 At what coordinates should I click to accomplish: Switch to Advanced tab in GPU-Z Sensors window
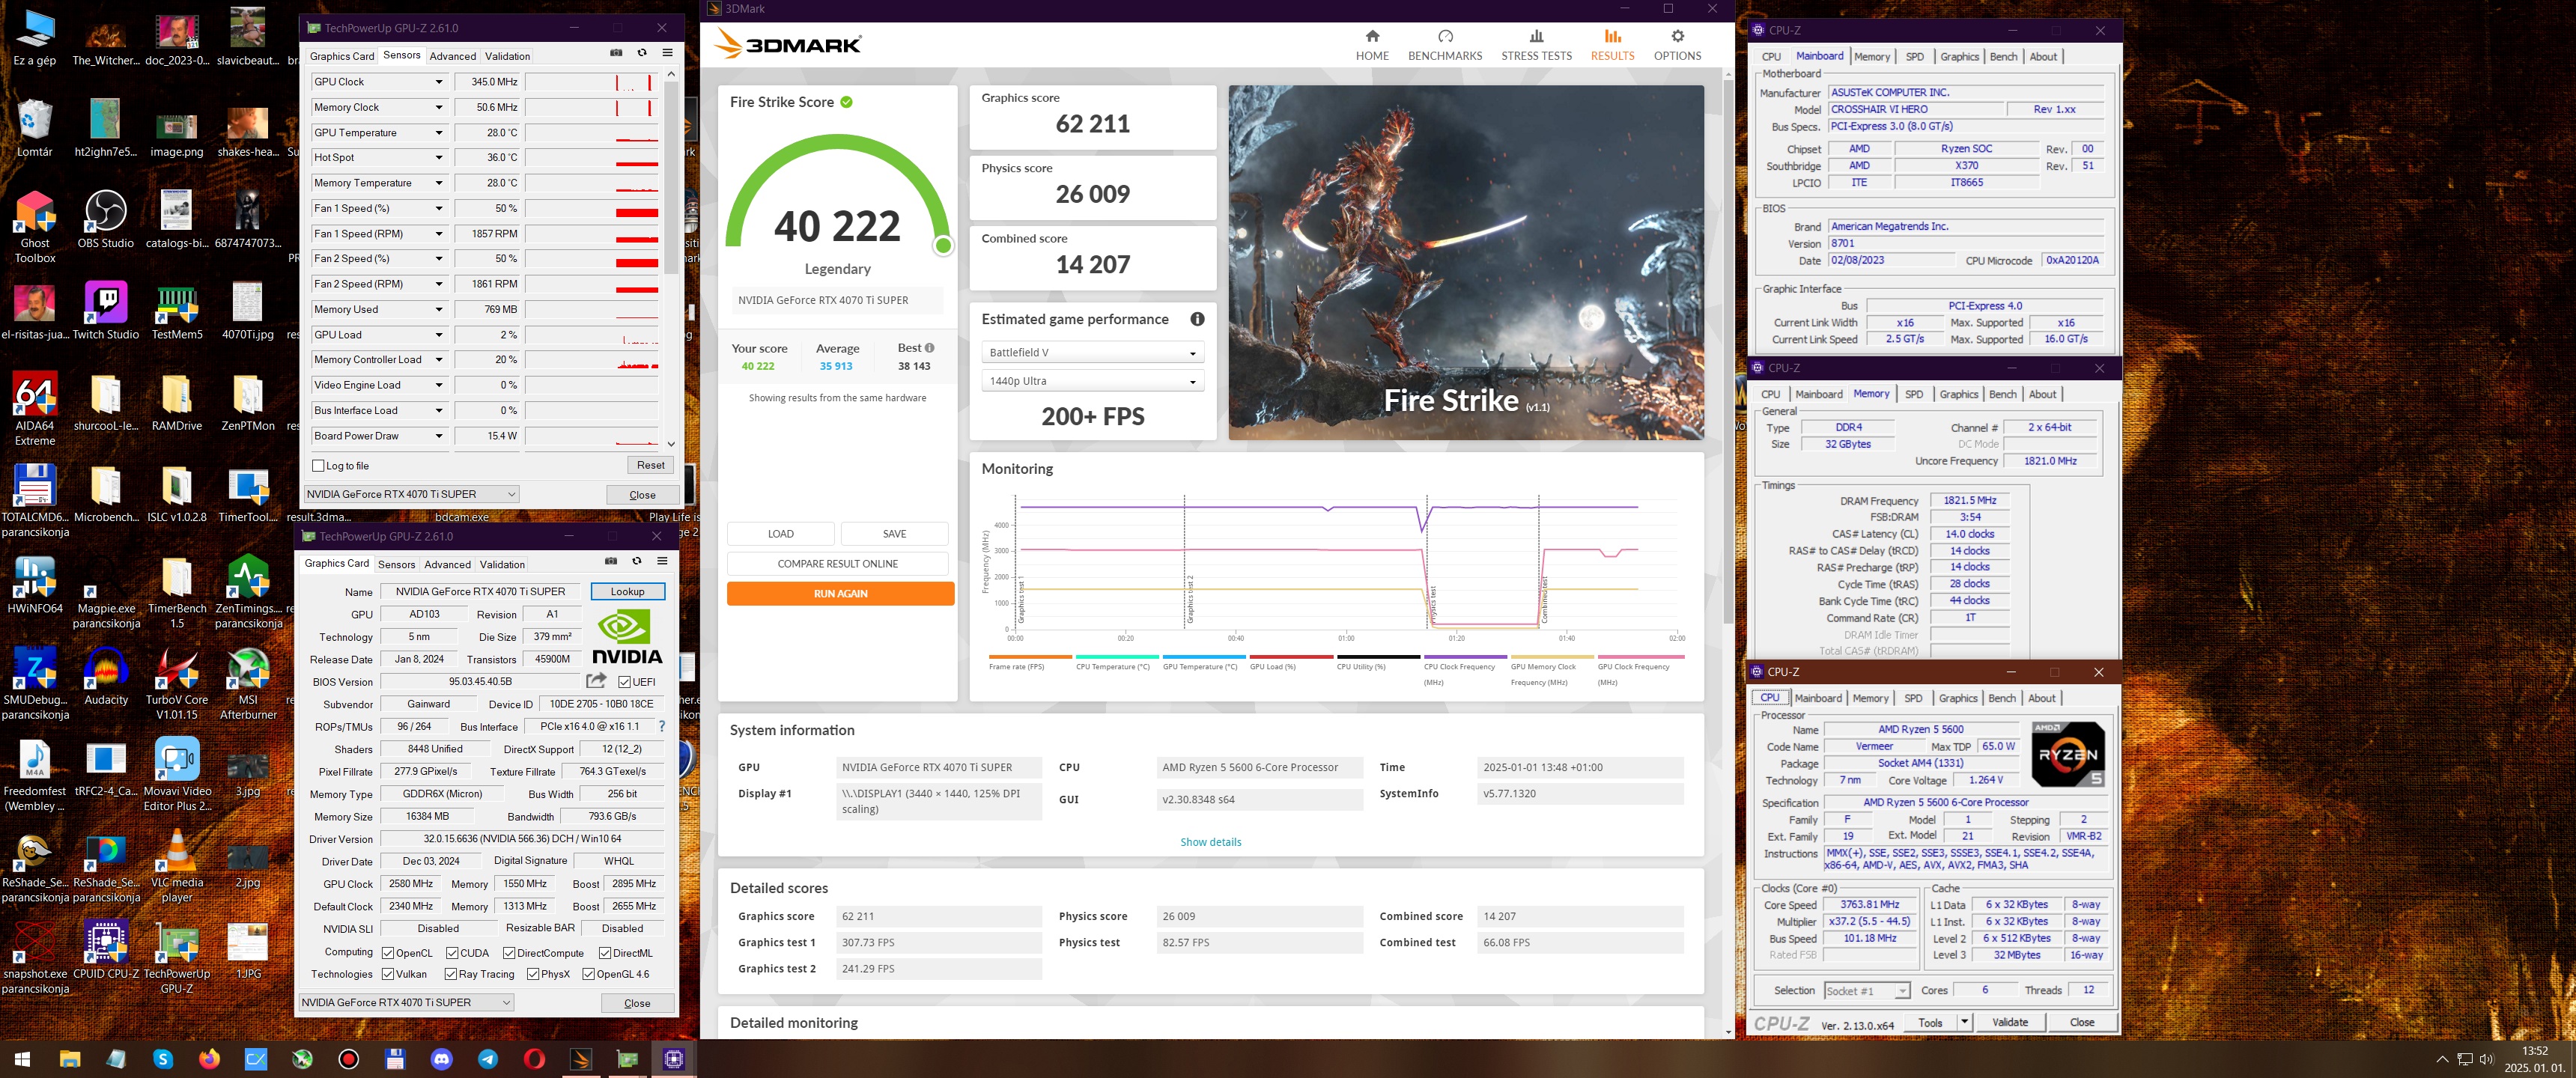pyautogui.click(x=452, y=56)
